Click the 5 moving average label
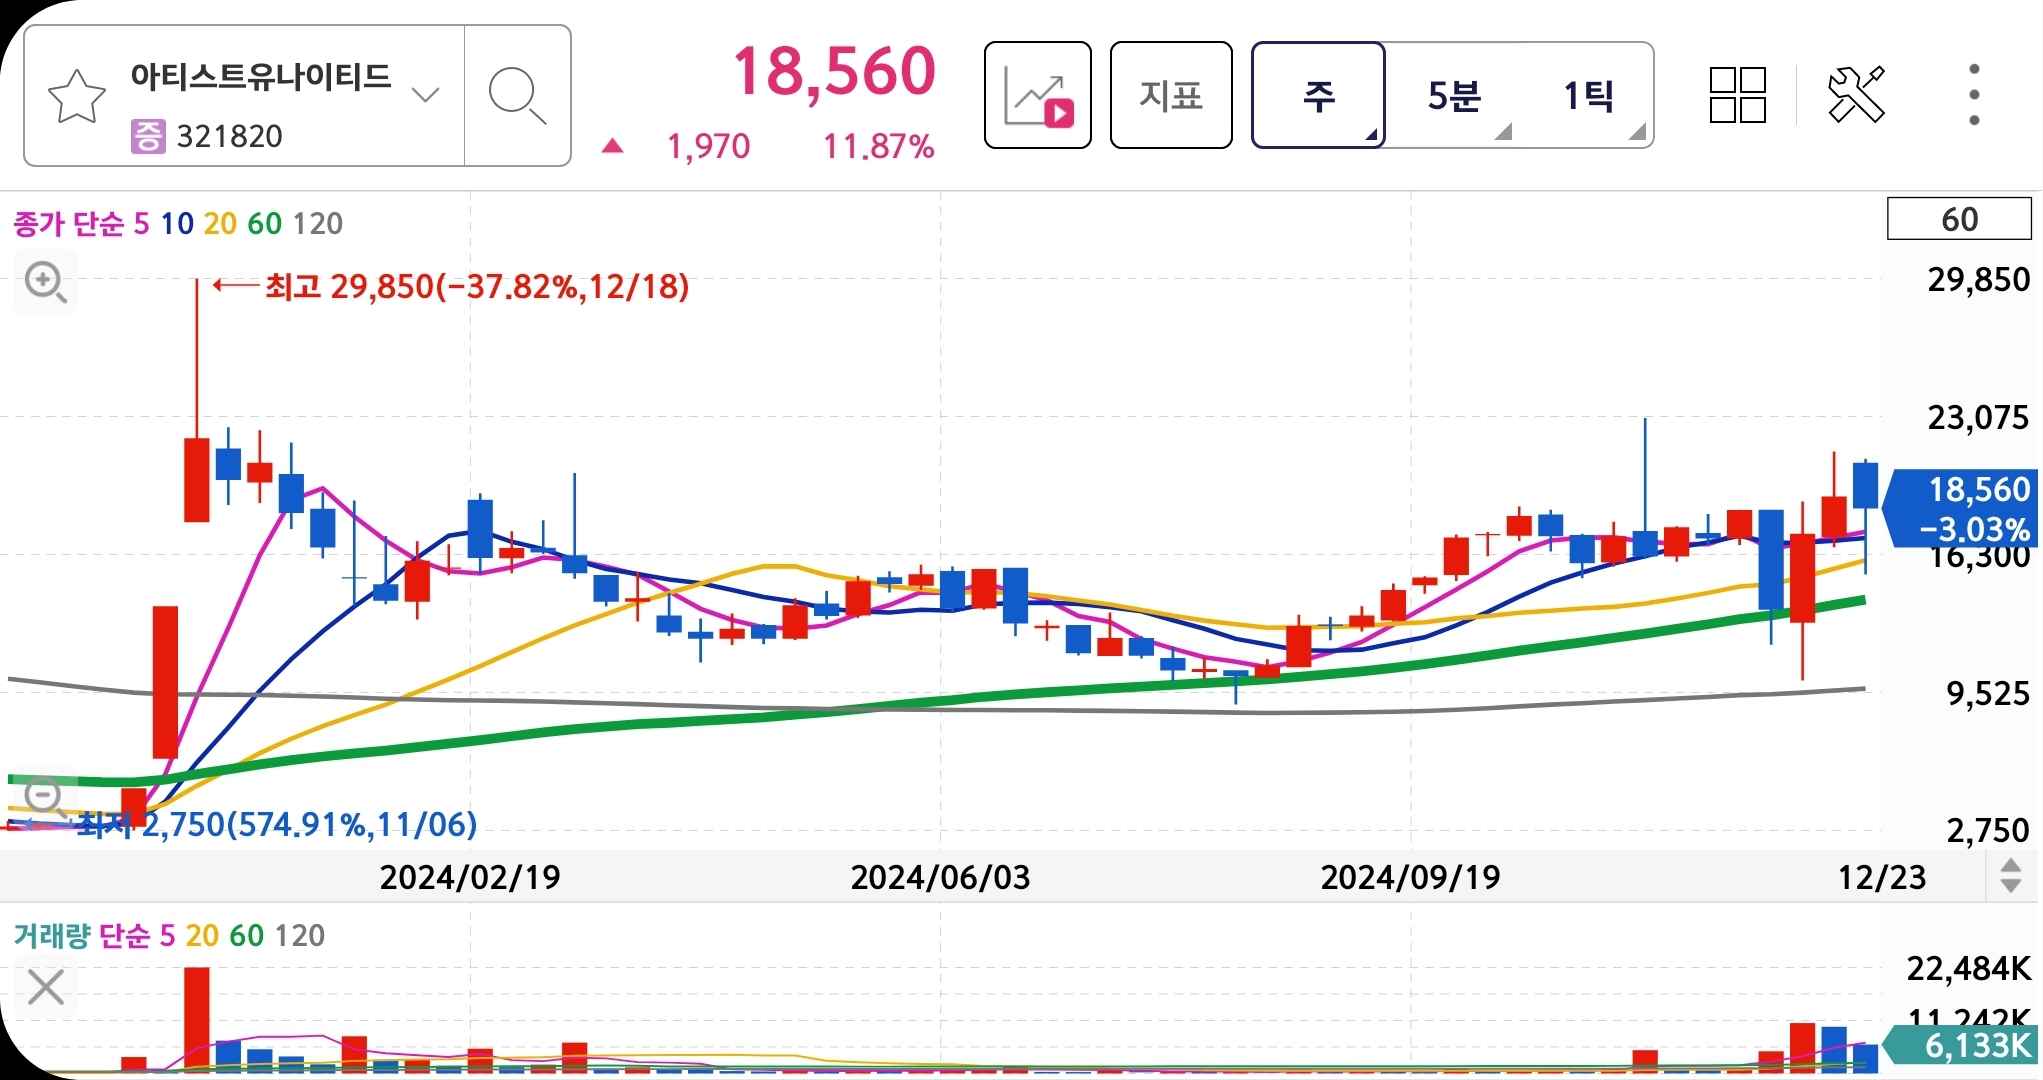Image resolution: width=2043 pixels, height=1080 pixels. coord(141,223)
